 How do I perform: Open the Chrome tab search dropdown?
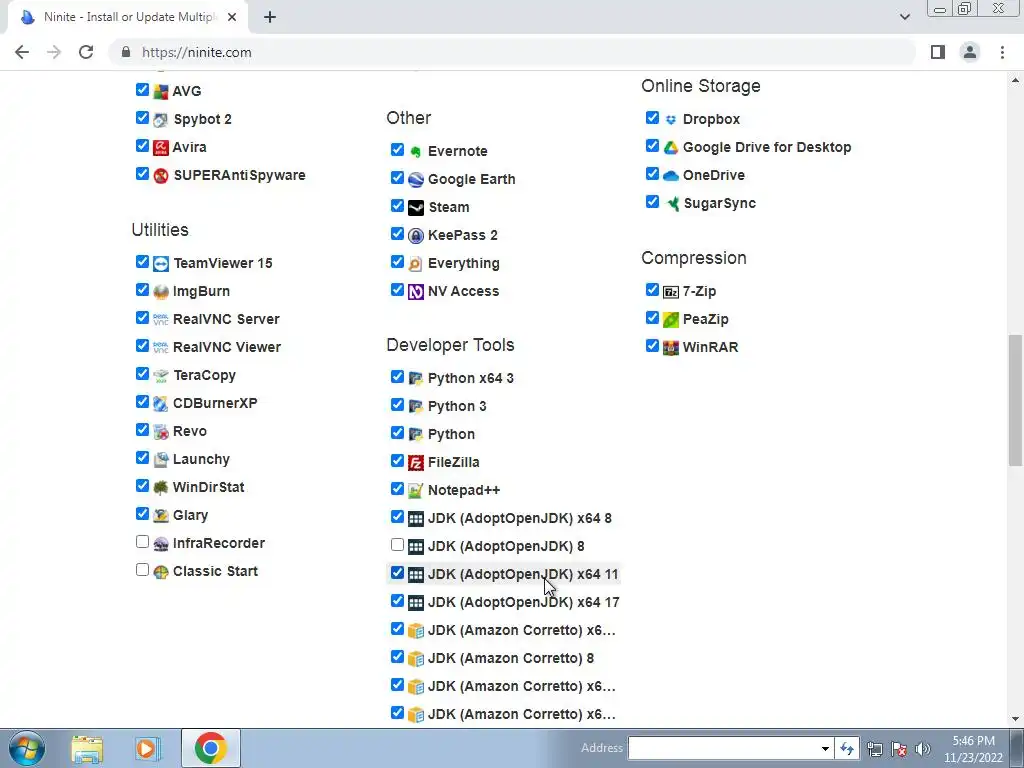click(904, 17)
